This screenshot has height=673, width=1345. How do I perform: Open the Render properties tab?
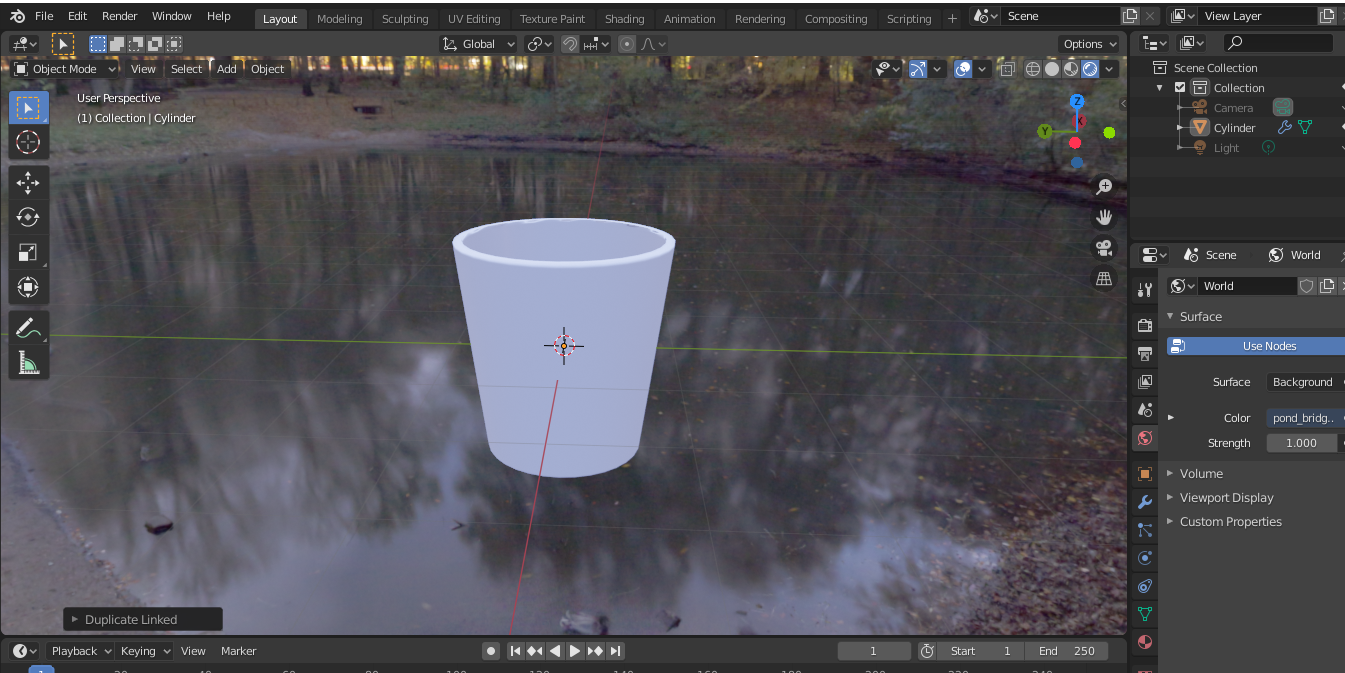(x=1145, y=325)
